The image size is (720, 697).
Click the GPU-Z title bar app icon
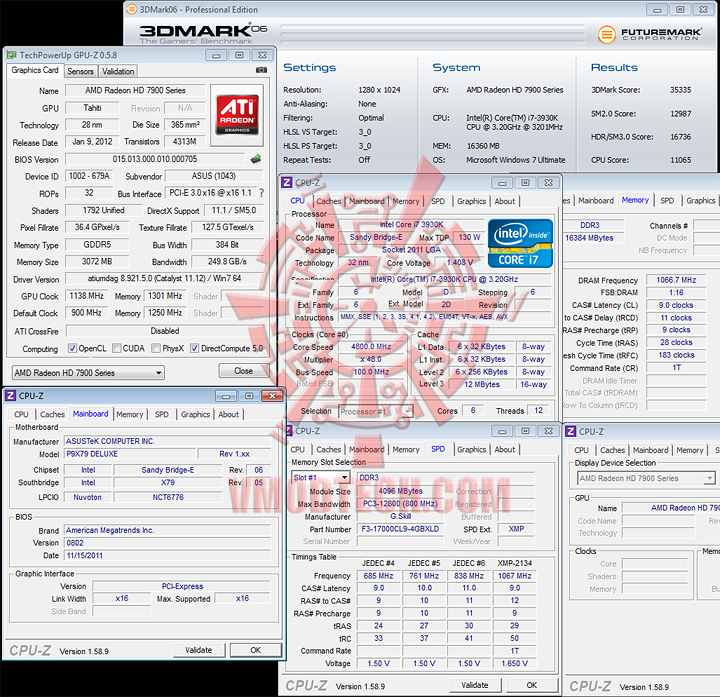[x=11, y=55]
